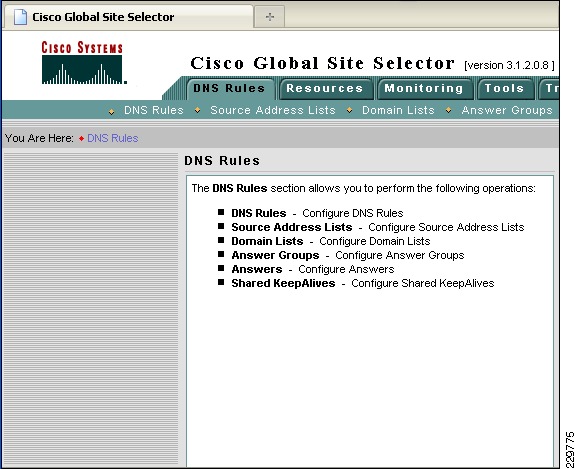
Task: Switch to the Resources tab
Action: [325, 88]
